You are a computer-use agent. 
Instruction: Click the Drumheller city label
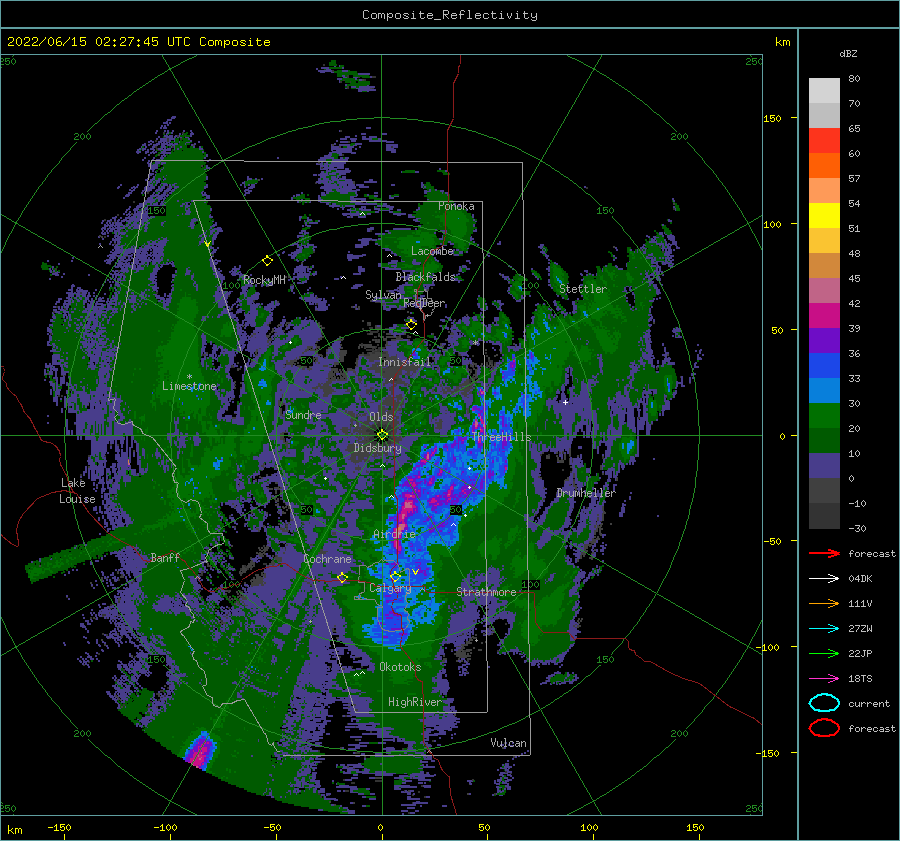(x=586, y=493)
